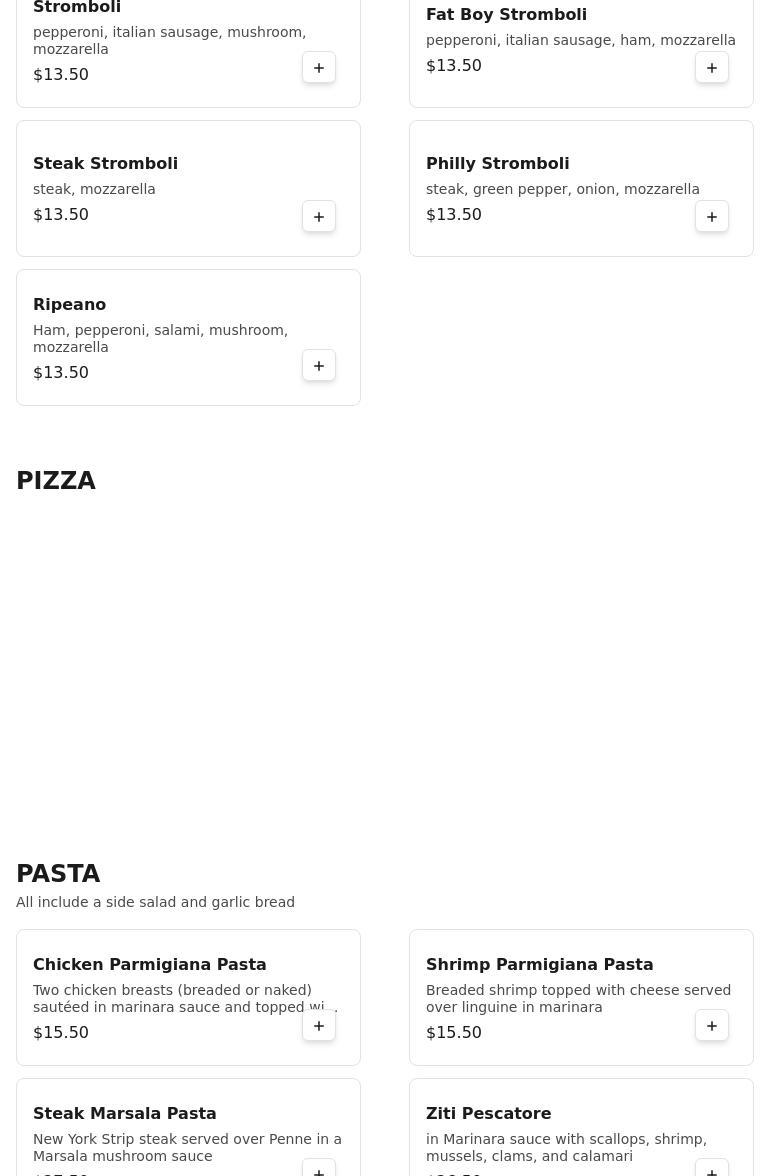View the Ripeano item title
The width and height of the screenshot is (770, 1176).
click(69, 305)
